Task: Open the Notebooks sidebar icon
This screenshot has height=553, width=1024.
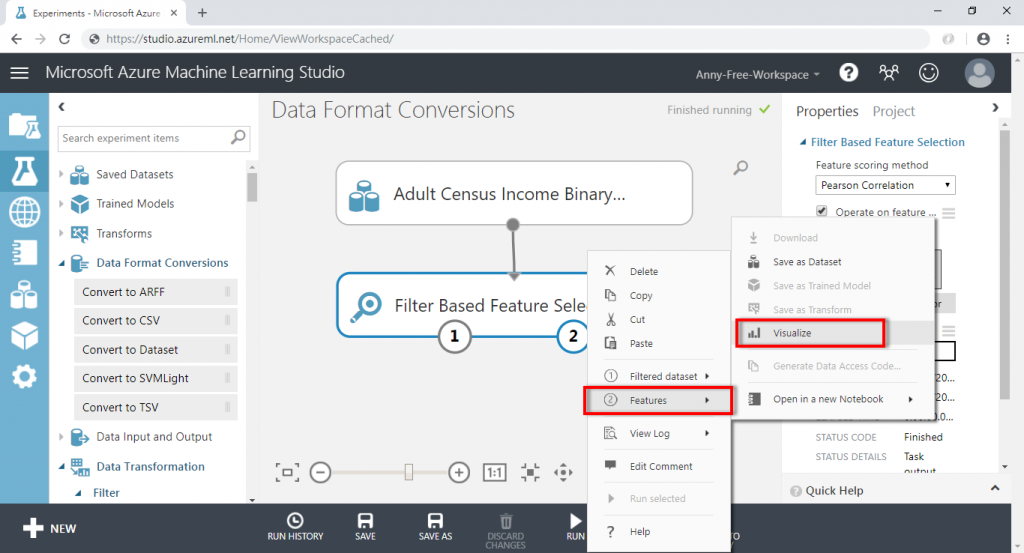Action: pyautogui.click(x=24, y=253)
